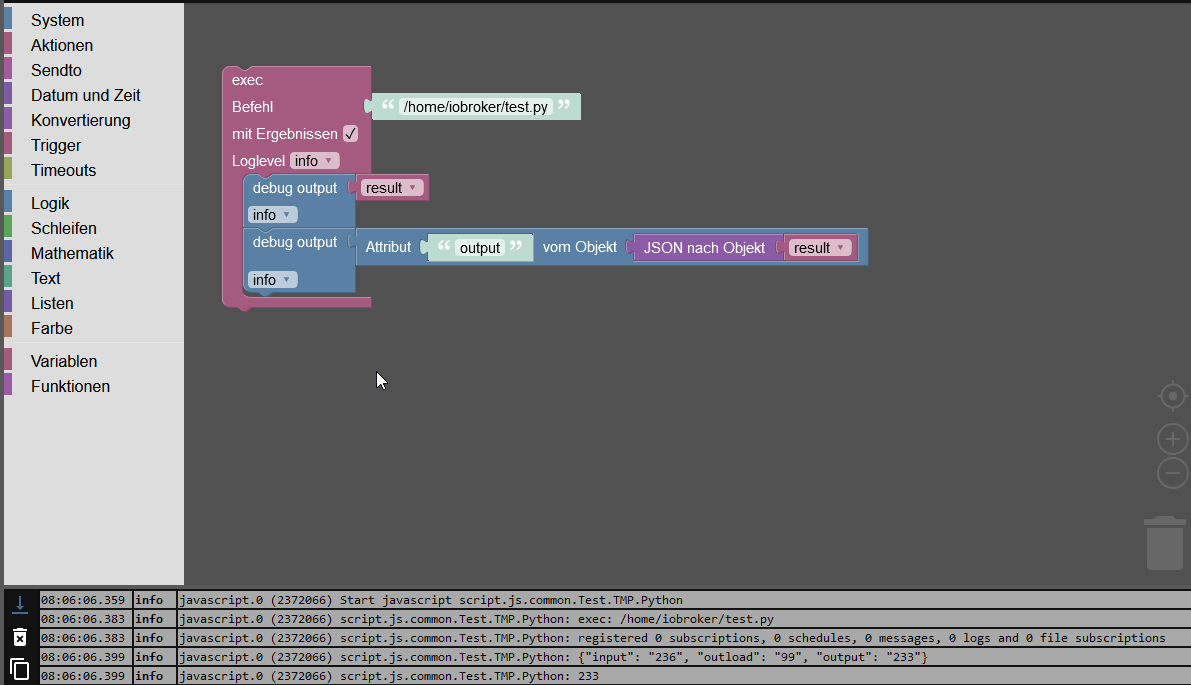Clear the log with delete icon
1191x685 pixels.
20,637
